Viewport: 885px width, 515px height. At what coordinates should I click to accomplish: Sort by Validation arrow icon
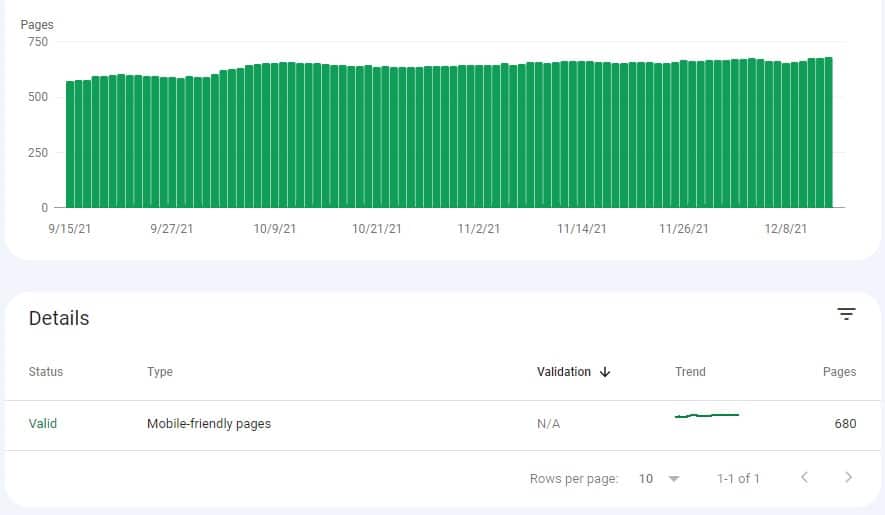tap(605, 372)
